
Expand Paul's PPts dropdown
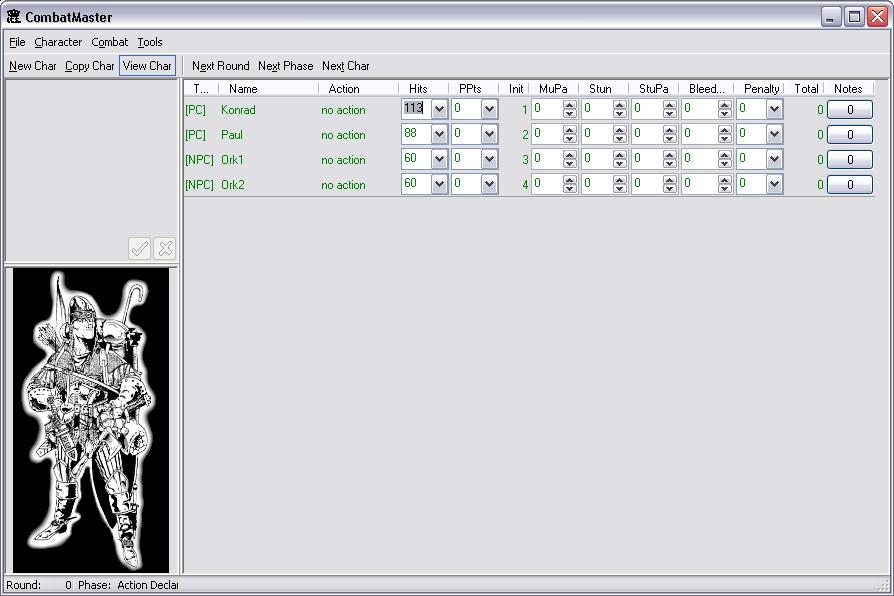coord(489,134)
